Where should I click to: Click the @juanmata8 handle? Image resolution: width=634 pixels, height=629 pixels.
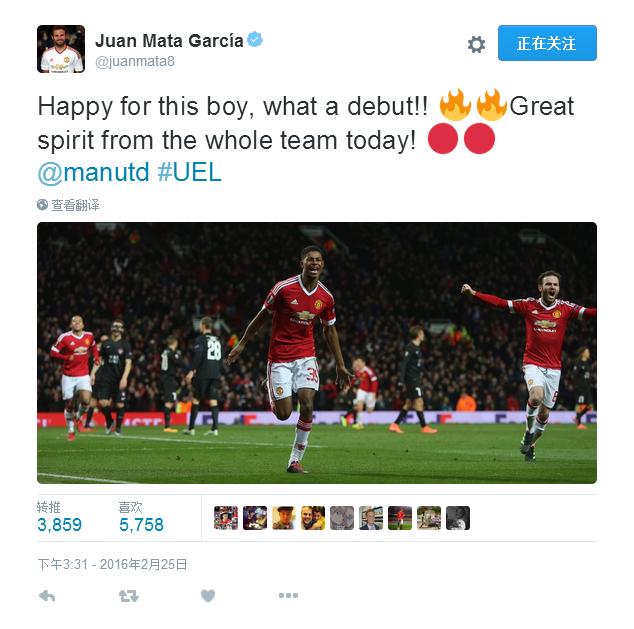pos(135,61)
